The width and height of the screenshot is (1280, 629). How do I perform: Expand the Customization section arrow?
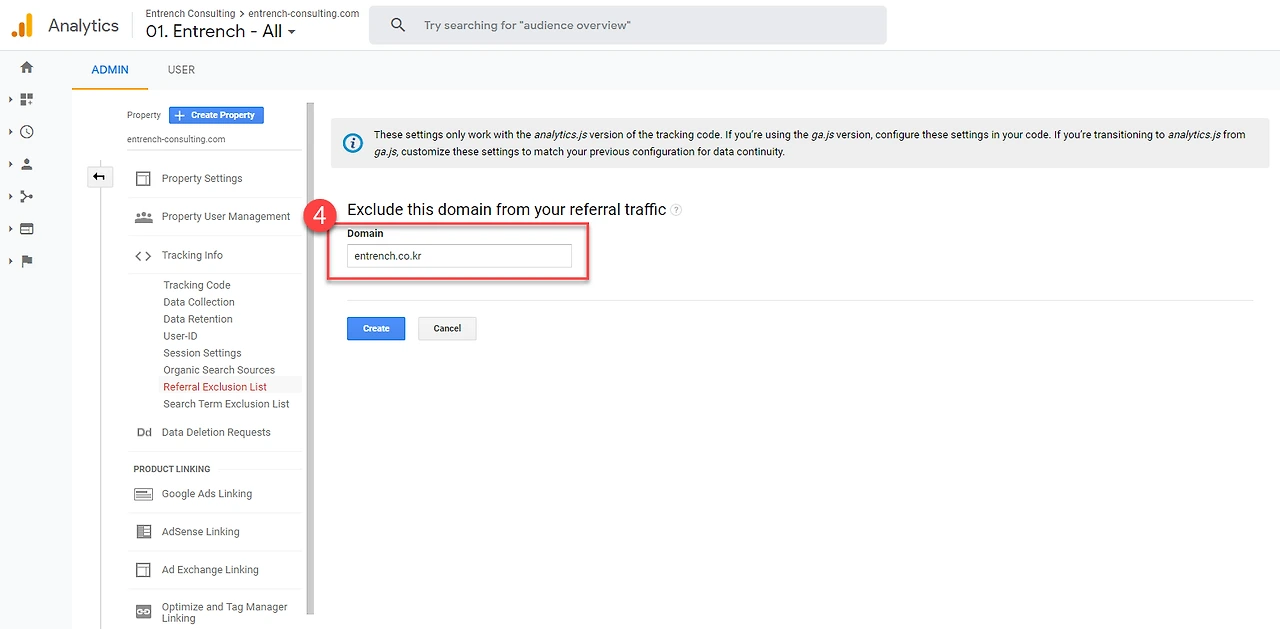point(10,100)
